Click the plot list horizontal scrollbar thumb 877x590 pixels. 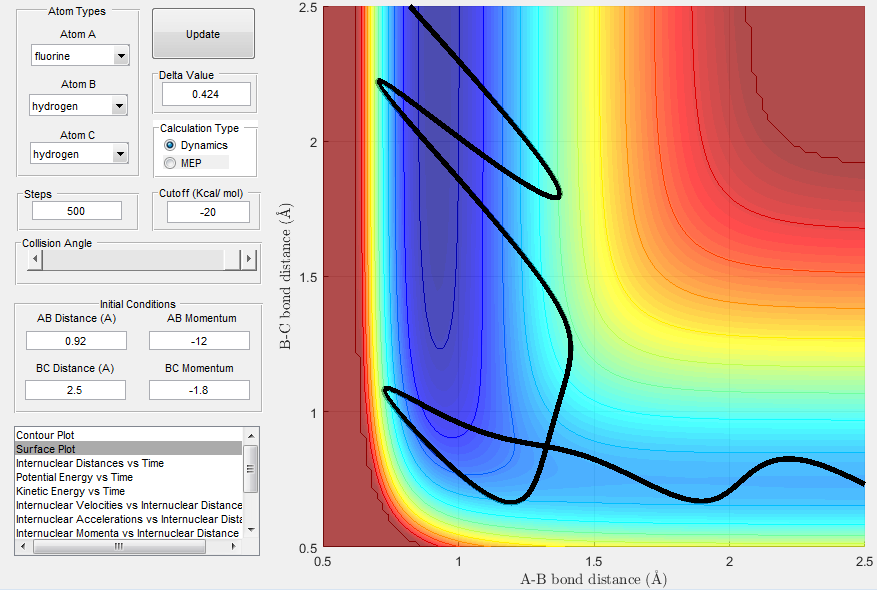(119, 546)
